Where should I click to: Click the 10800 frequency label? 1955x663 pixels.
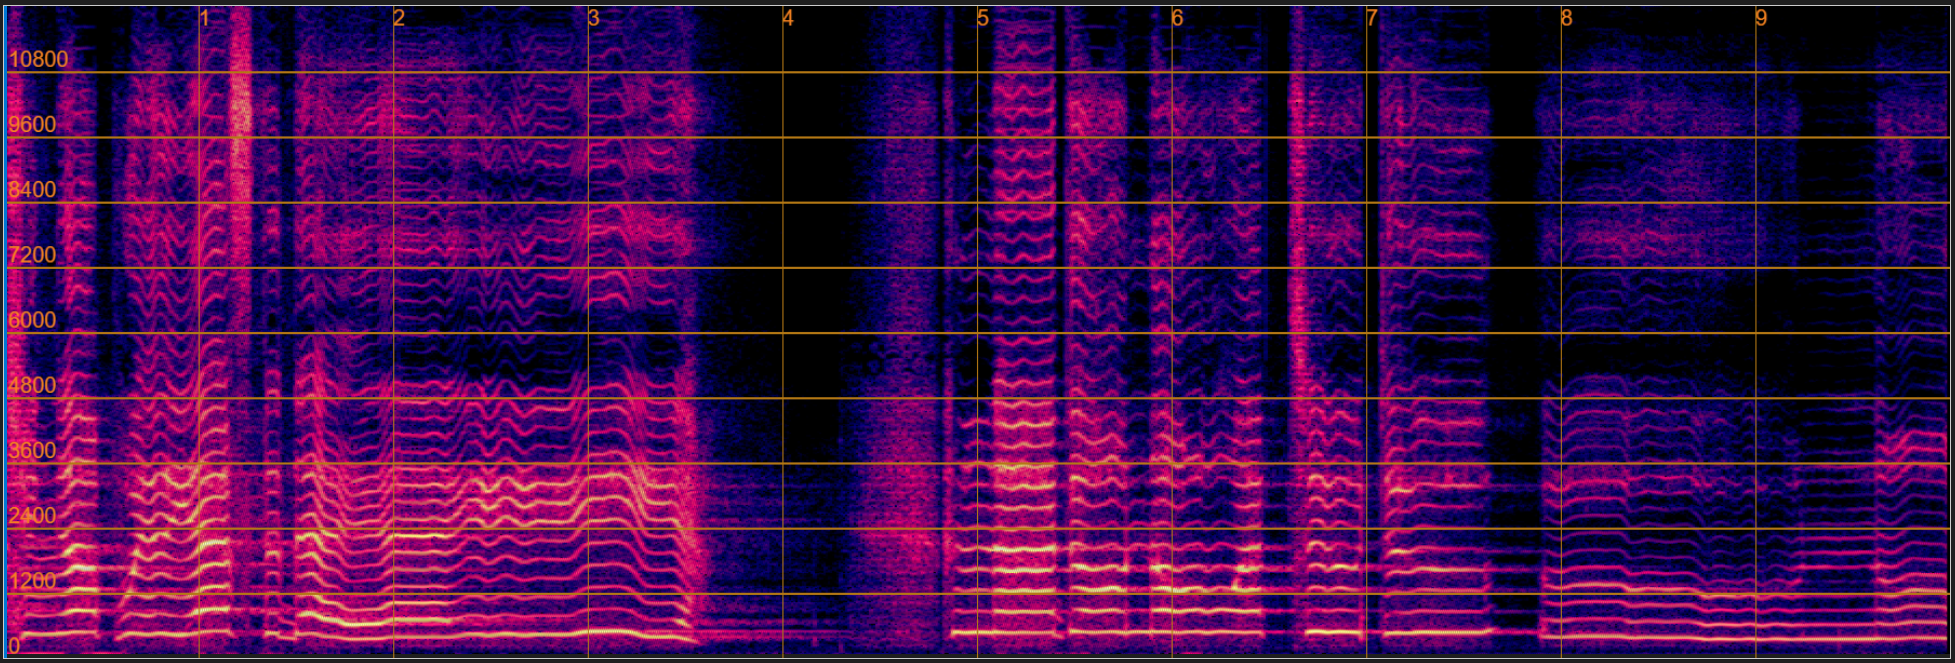tap(38, 60)
